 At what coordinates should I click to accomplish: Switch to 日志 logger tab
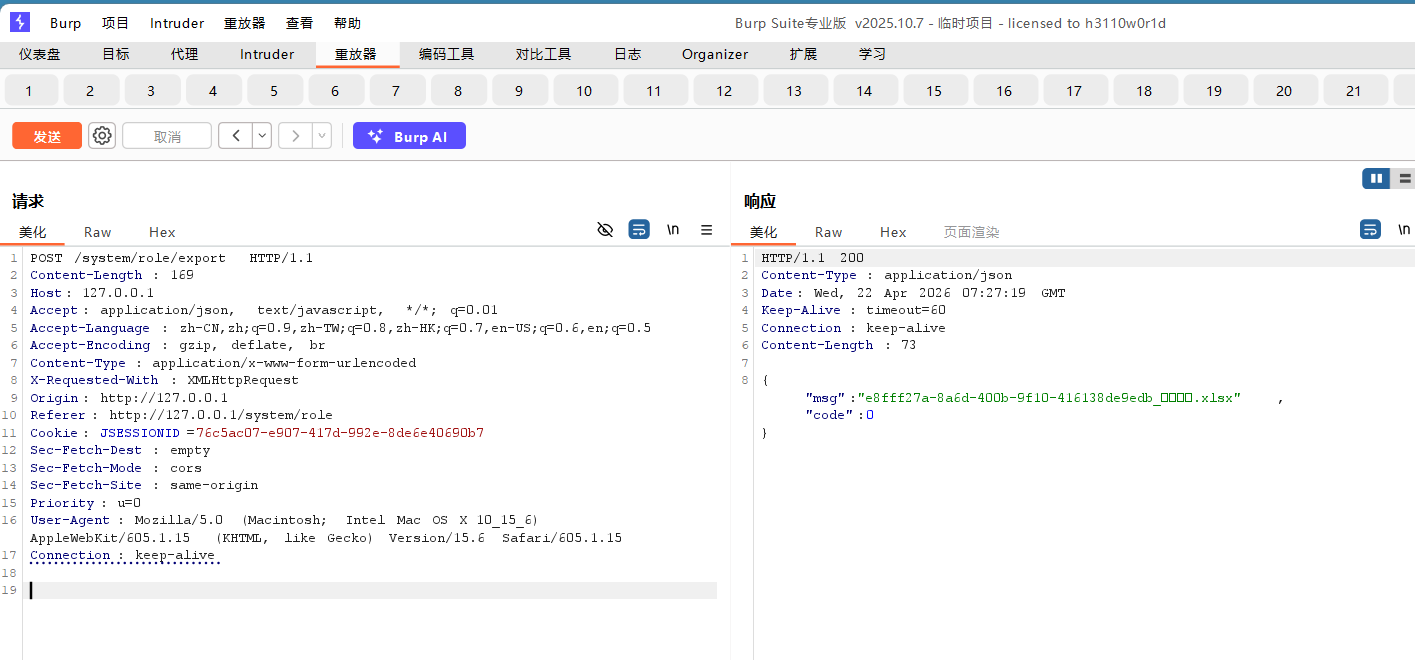tap(627, 55)
